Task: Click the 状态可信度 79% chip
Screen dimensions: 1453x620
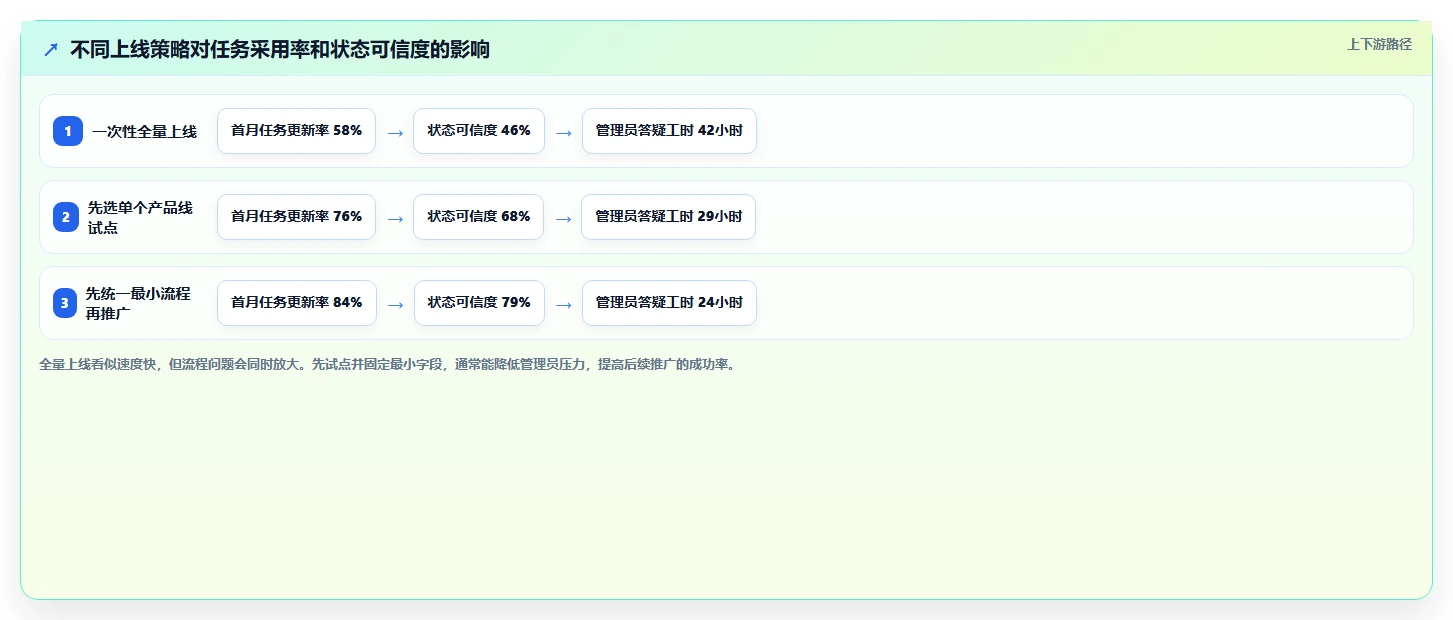Action: point(479,303)
